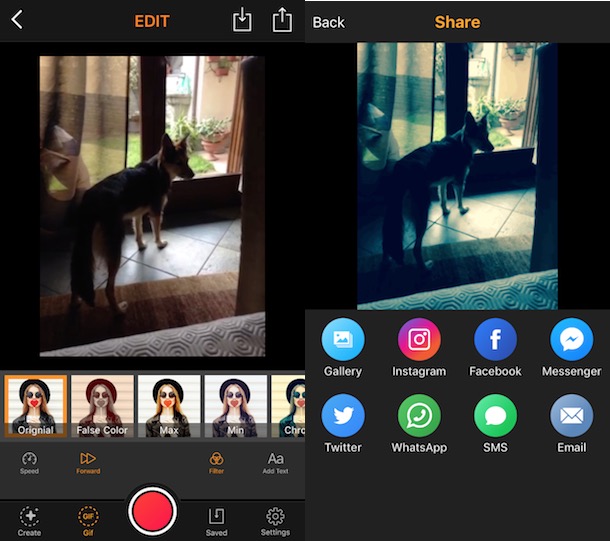
Task: Share via Email
Action: click(x=571, y=424)
